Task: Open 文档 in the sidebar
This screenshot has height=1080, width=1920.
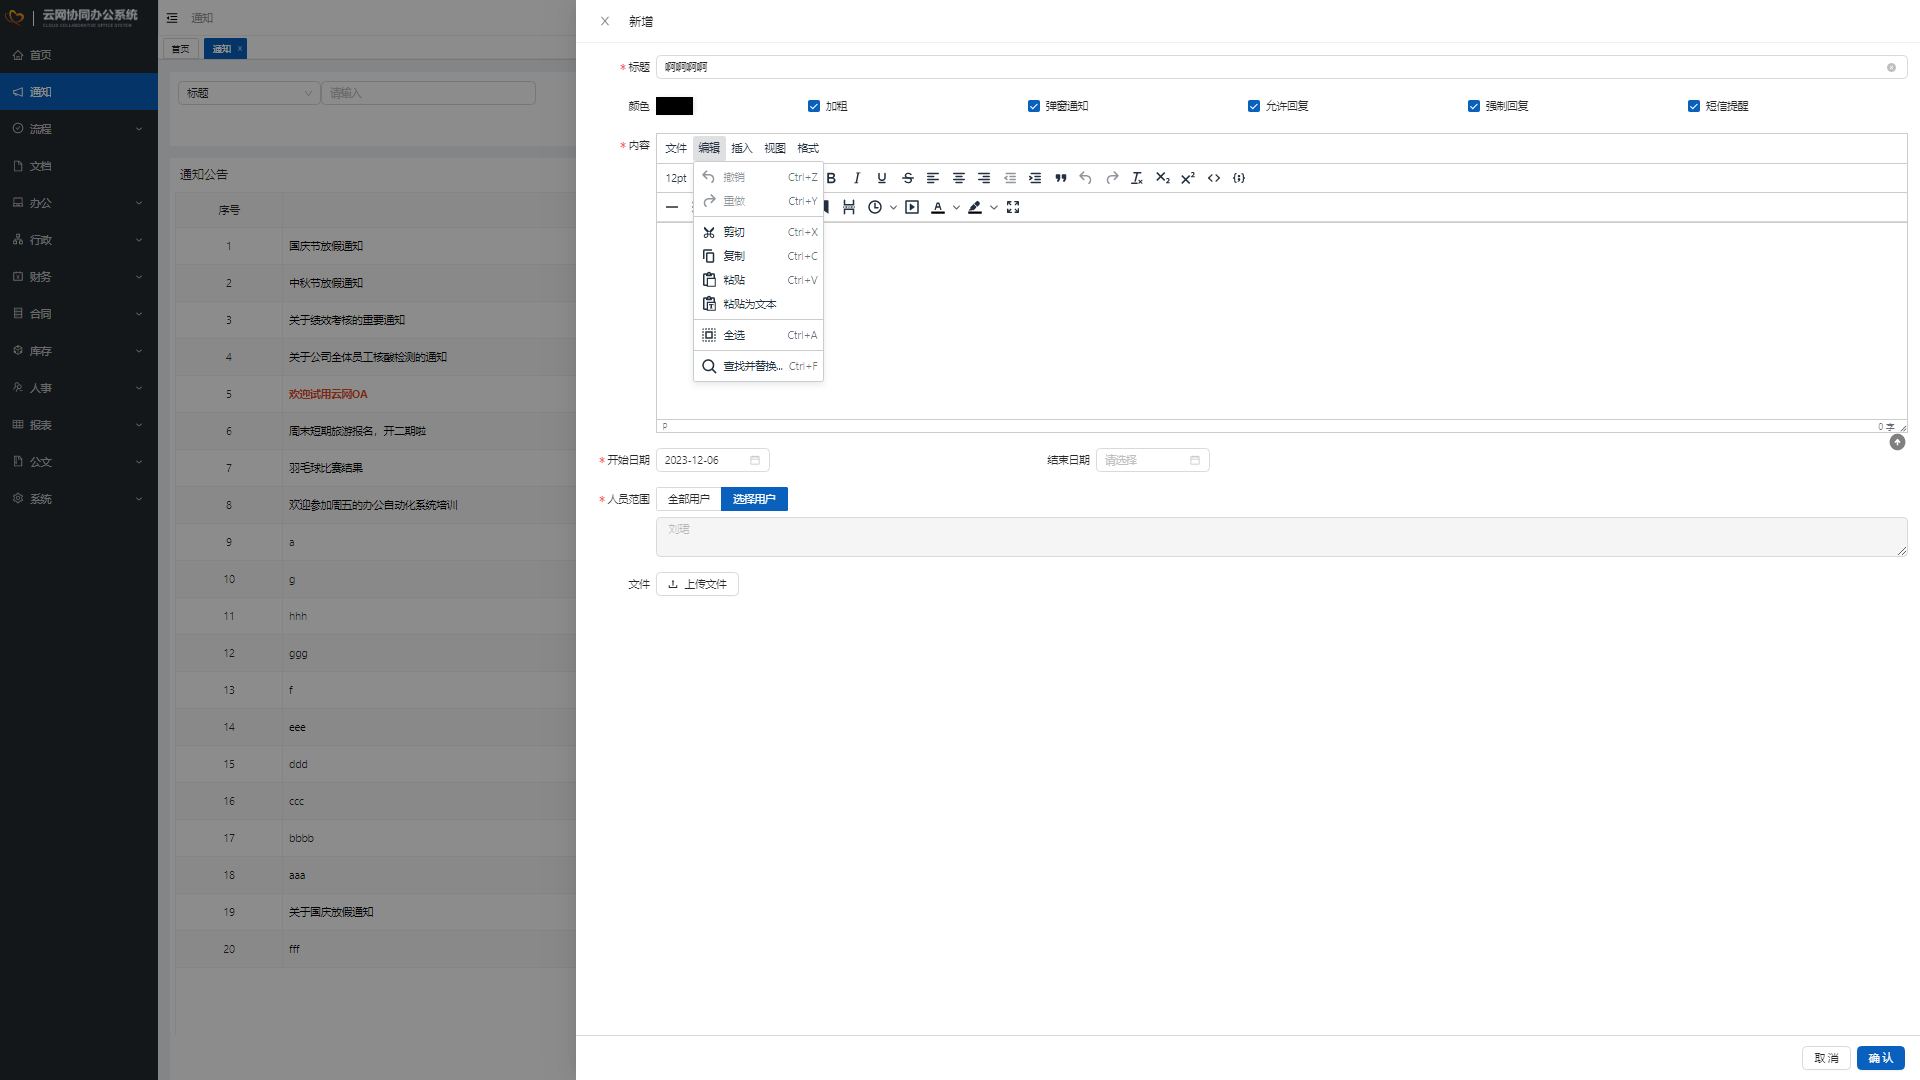Action: [x=79, y=166]
